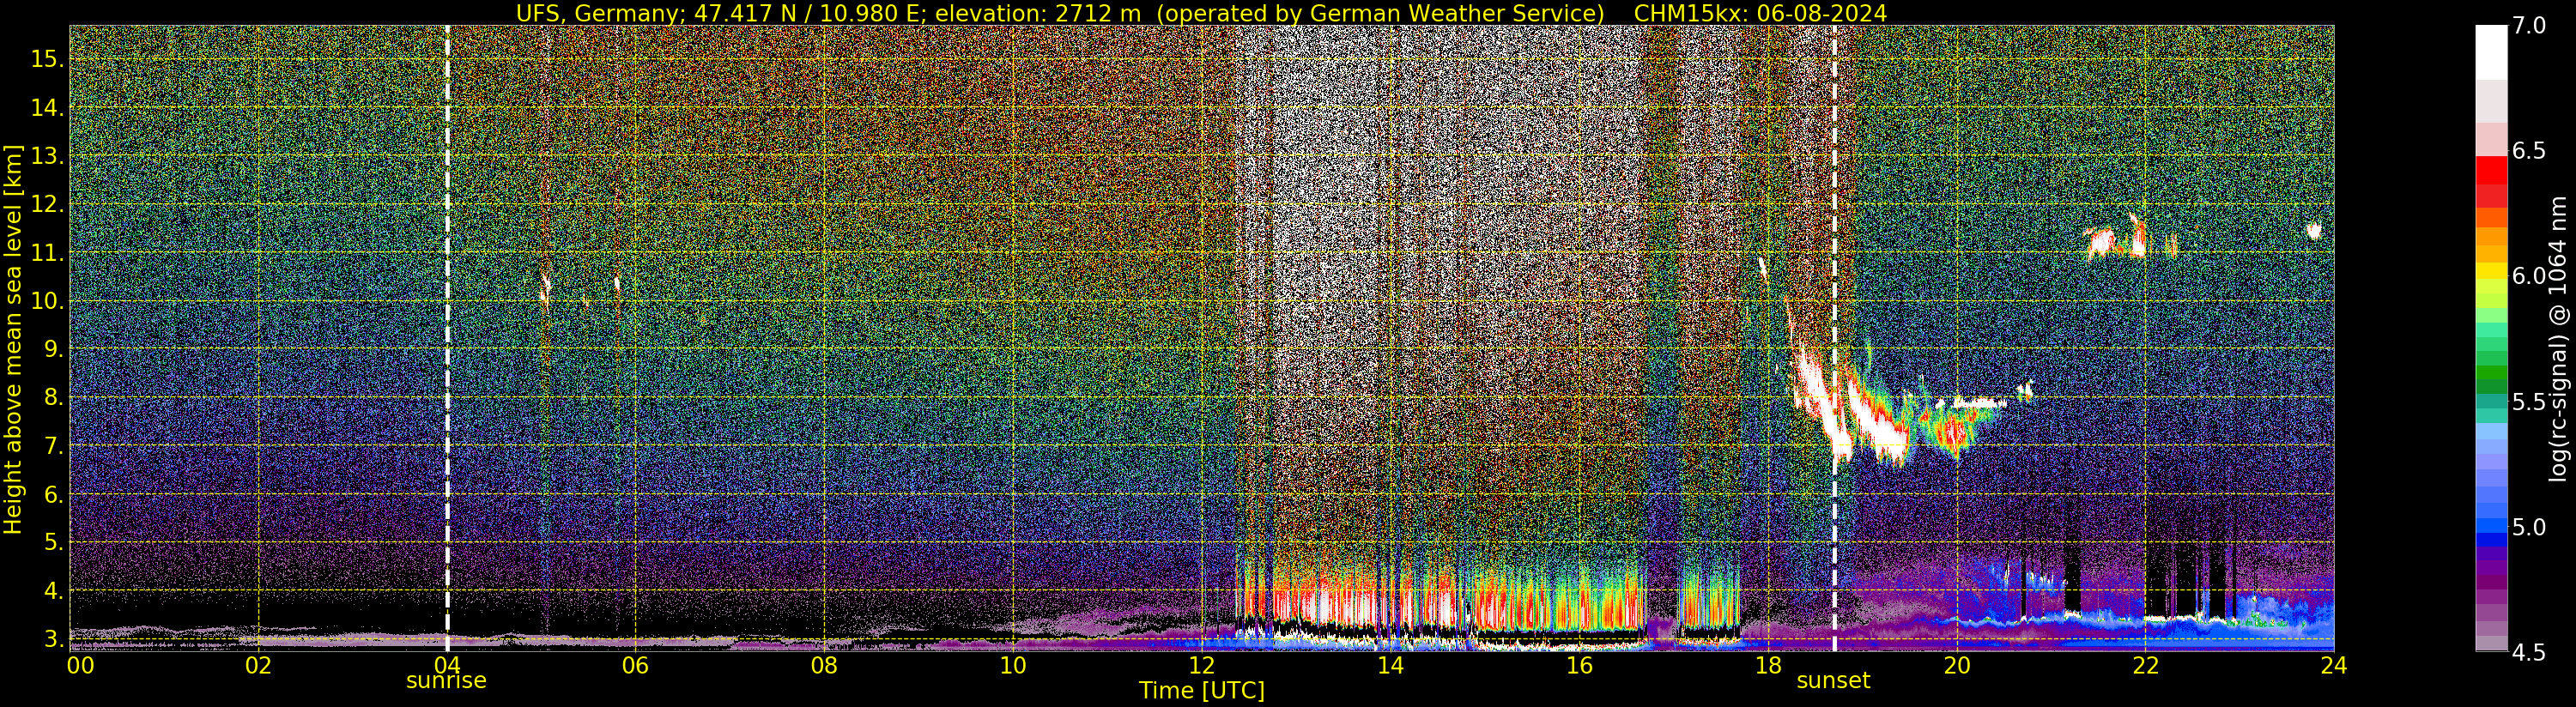The height and width of the screenshot is (707, 2576).
Task: Click the 'Time [UTC]' axis label
Action: tap(1202, 691)
